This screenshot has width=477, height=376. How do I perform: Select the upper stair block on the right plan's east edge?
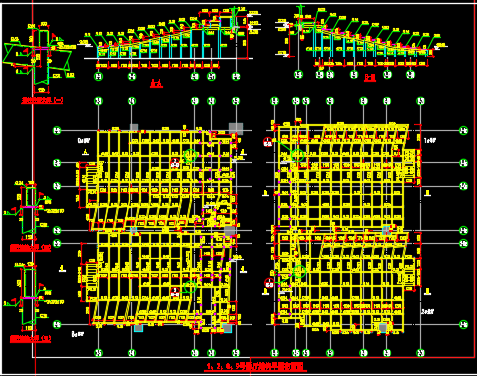coord(410,163)
